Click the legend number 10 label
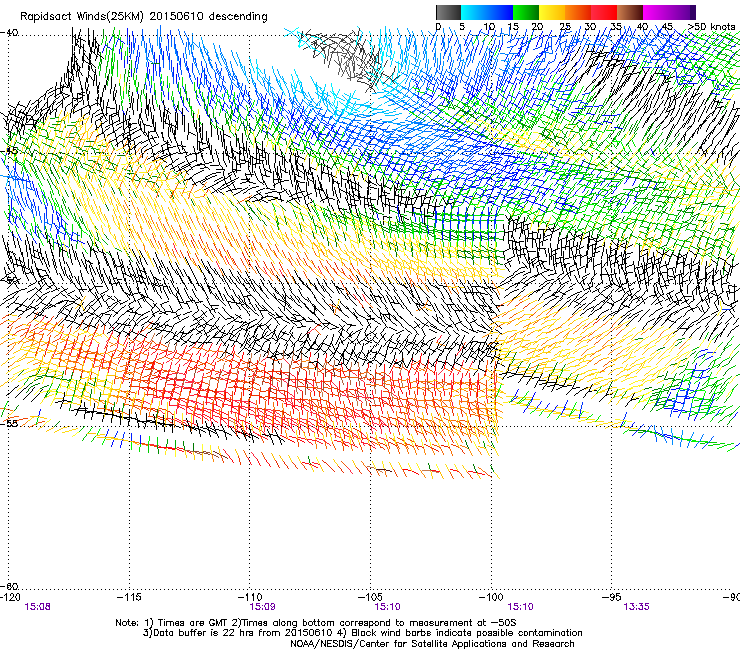The height and width of the screenshot is (650, 740). point(489,27)
